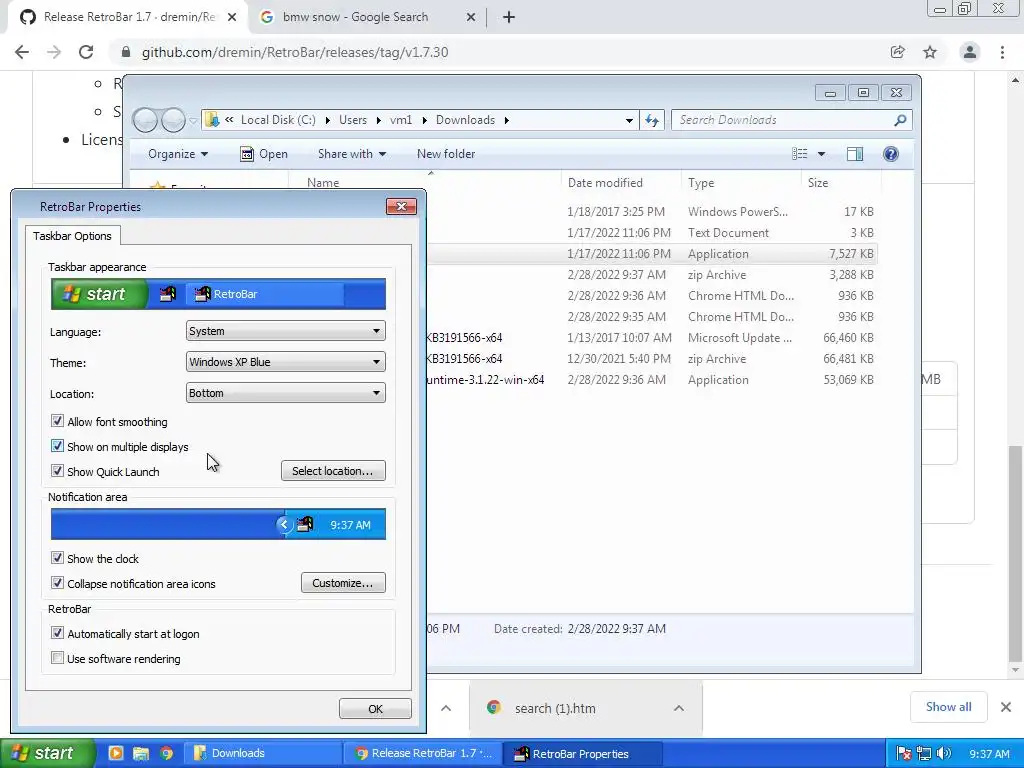The height and width of the screenshot is (768, 1024).
Task: Open the Chrome three-dot menu
Action: (x=1002, y=52)
